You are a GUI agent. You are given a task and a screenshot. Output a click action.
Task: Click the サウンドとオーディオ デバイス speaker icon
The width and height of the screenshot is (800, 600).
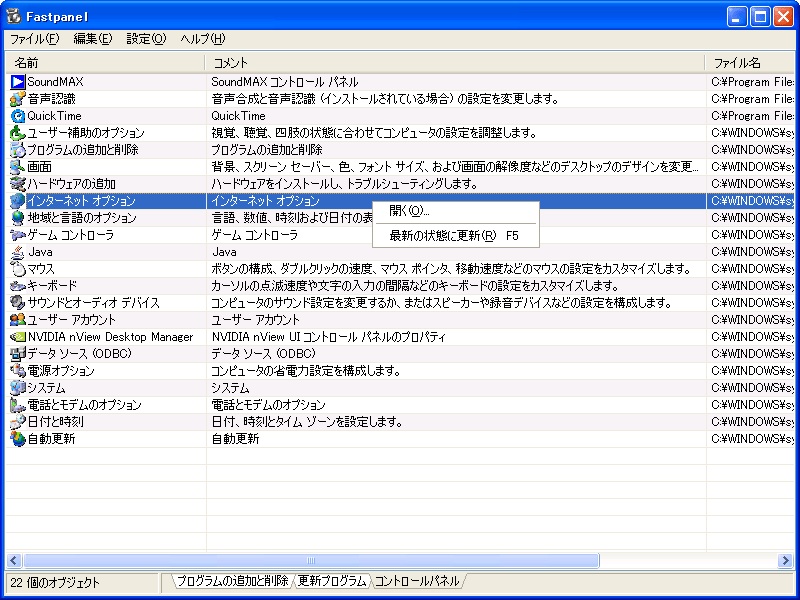point(18,303)
